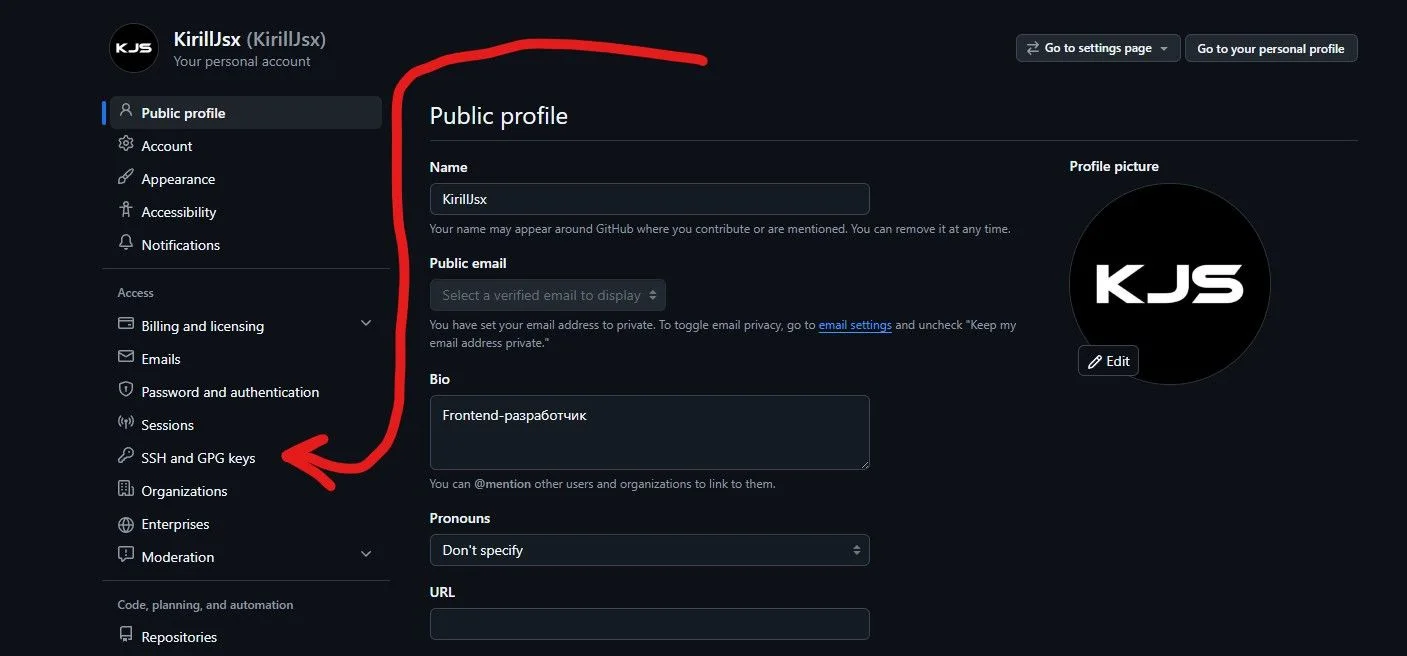Click the SSH and GPG keys key icon
Viewport: 1407px width, 656px height.
126,457
